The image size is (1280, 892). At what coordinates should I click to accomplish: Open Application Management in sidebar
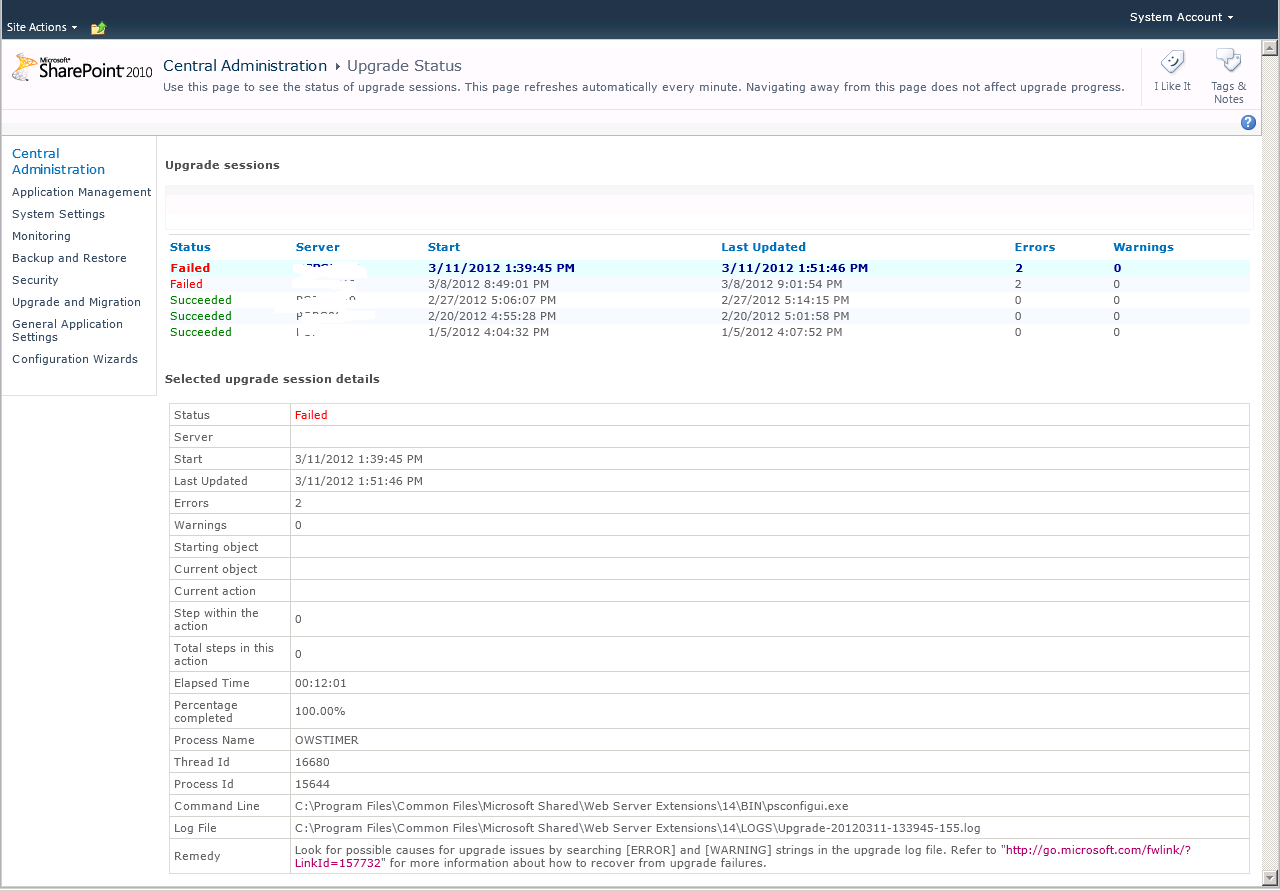click(81, 192)
